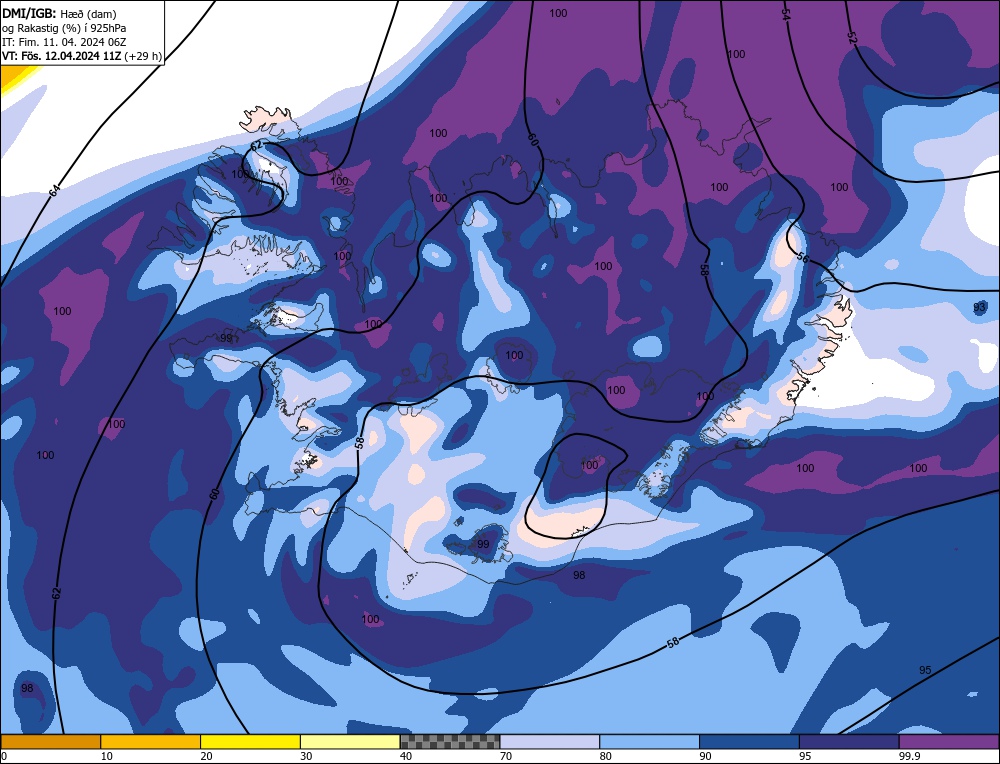The height and width of the screenshot is (764, 1000).
Task: Click the '30' legend scale value
Action: click(306, 756)
